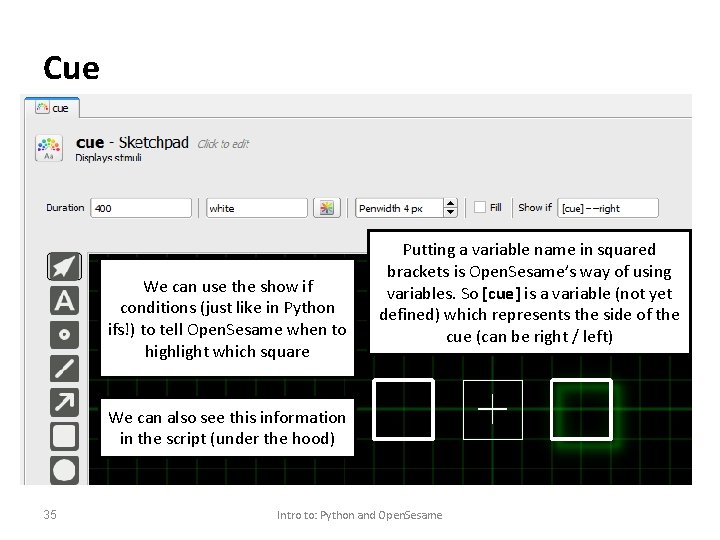Select the text element tool
720x540 pixels.
coord(64,301)
